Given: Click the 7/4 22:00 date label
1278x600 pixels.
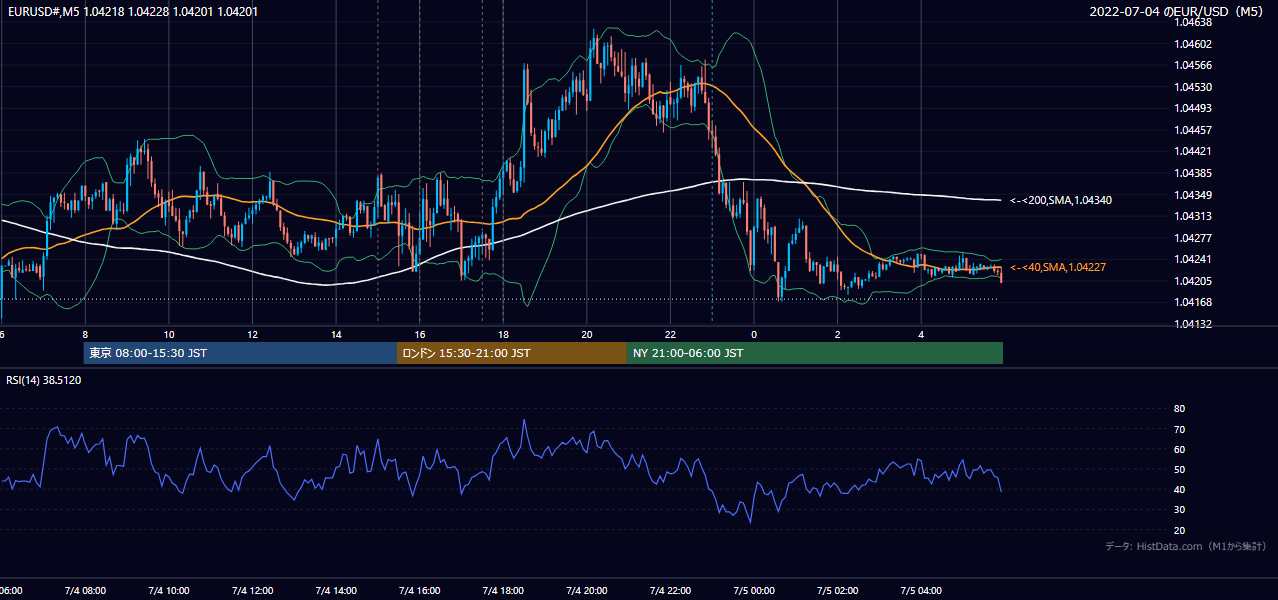Looking at the screenshot, I should pos(671,590).
